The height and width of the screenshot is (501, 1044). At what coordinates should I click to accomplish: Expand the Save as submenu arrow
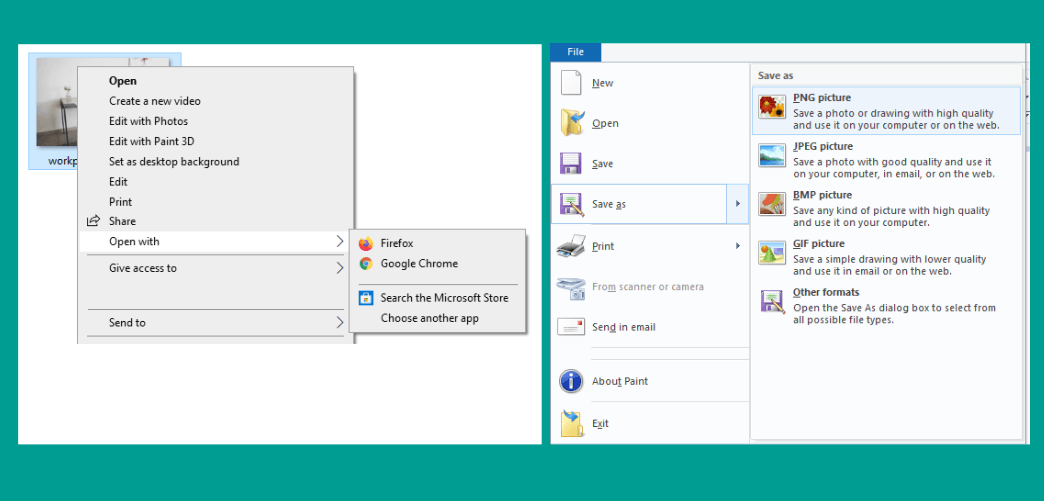click(737, 204)
